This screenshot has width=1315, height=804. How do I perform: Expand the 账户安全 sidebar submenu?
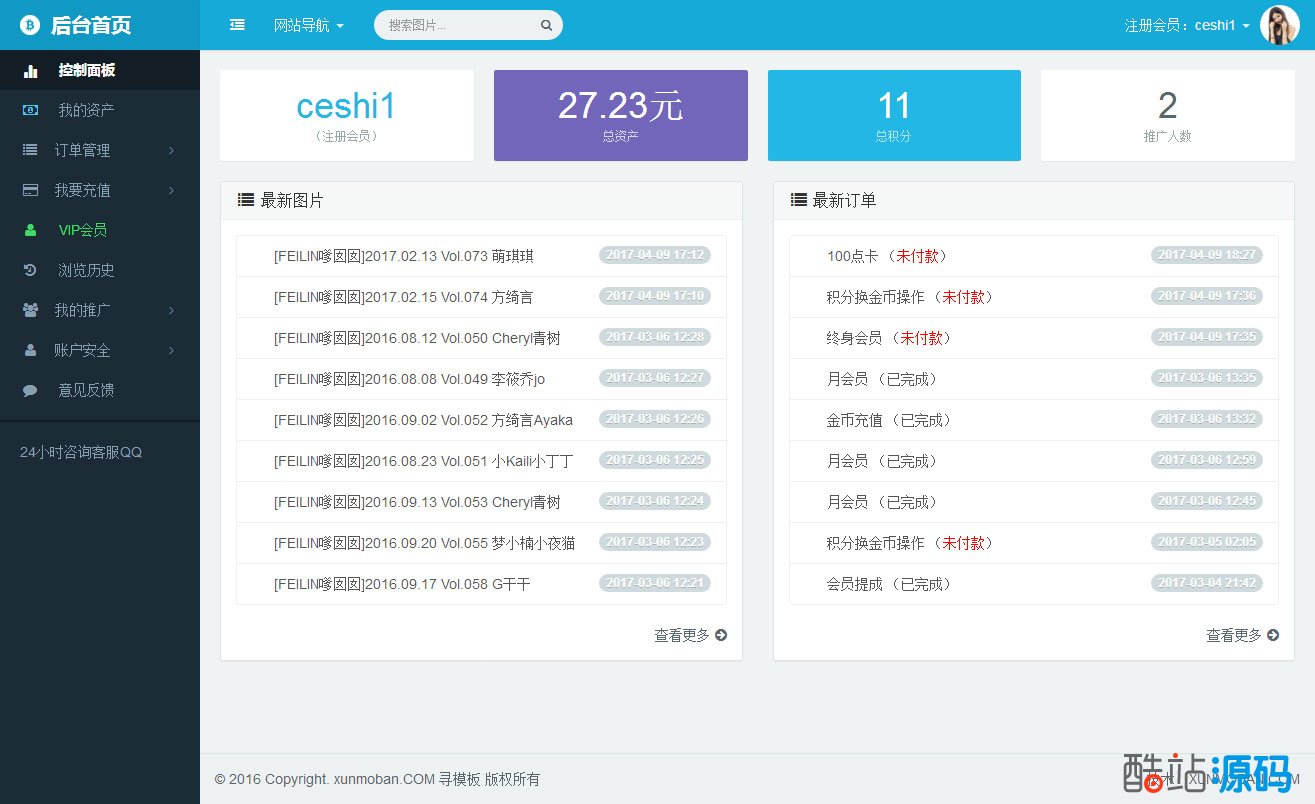click(x=100, y=350)
